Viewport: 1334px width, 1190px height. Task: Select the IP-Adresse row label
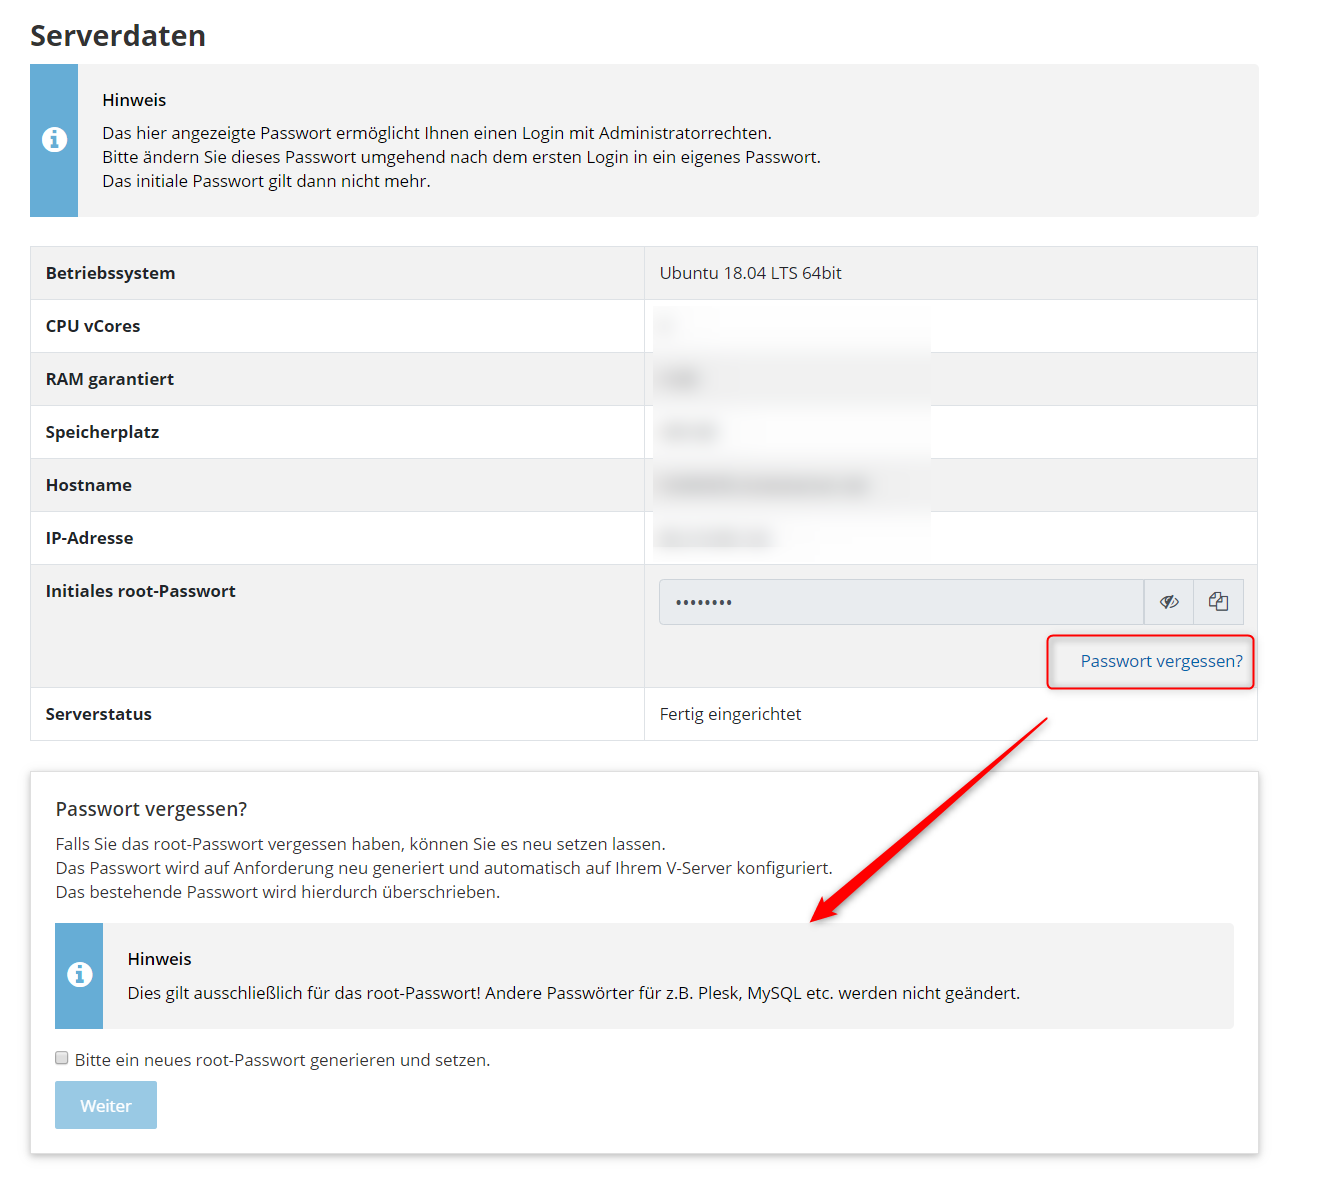tap(89, 538)
